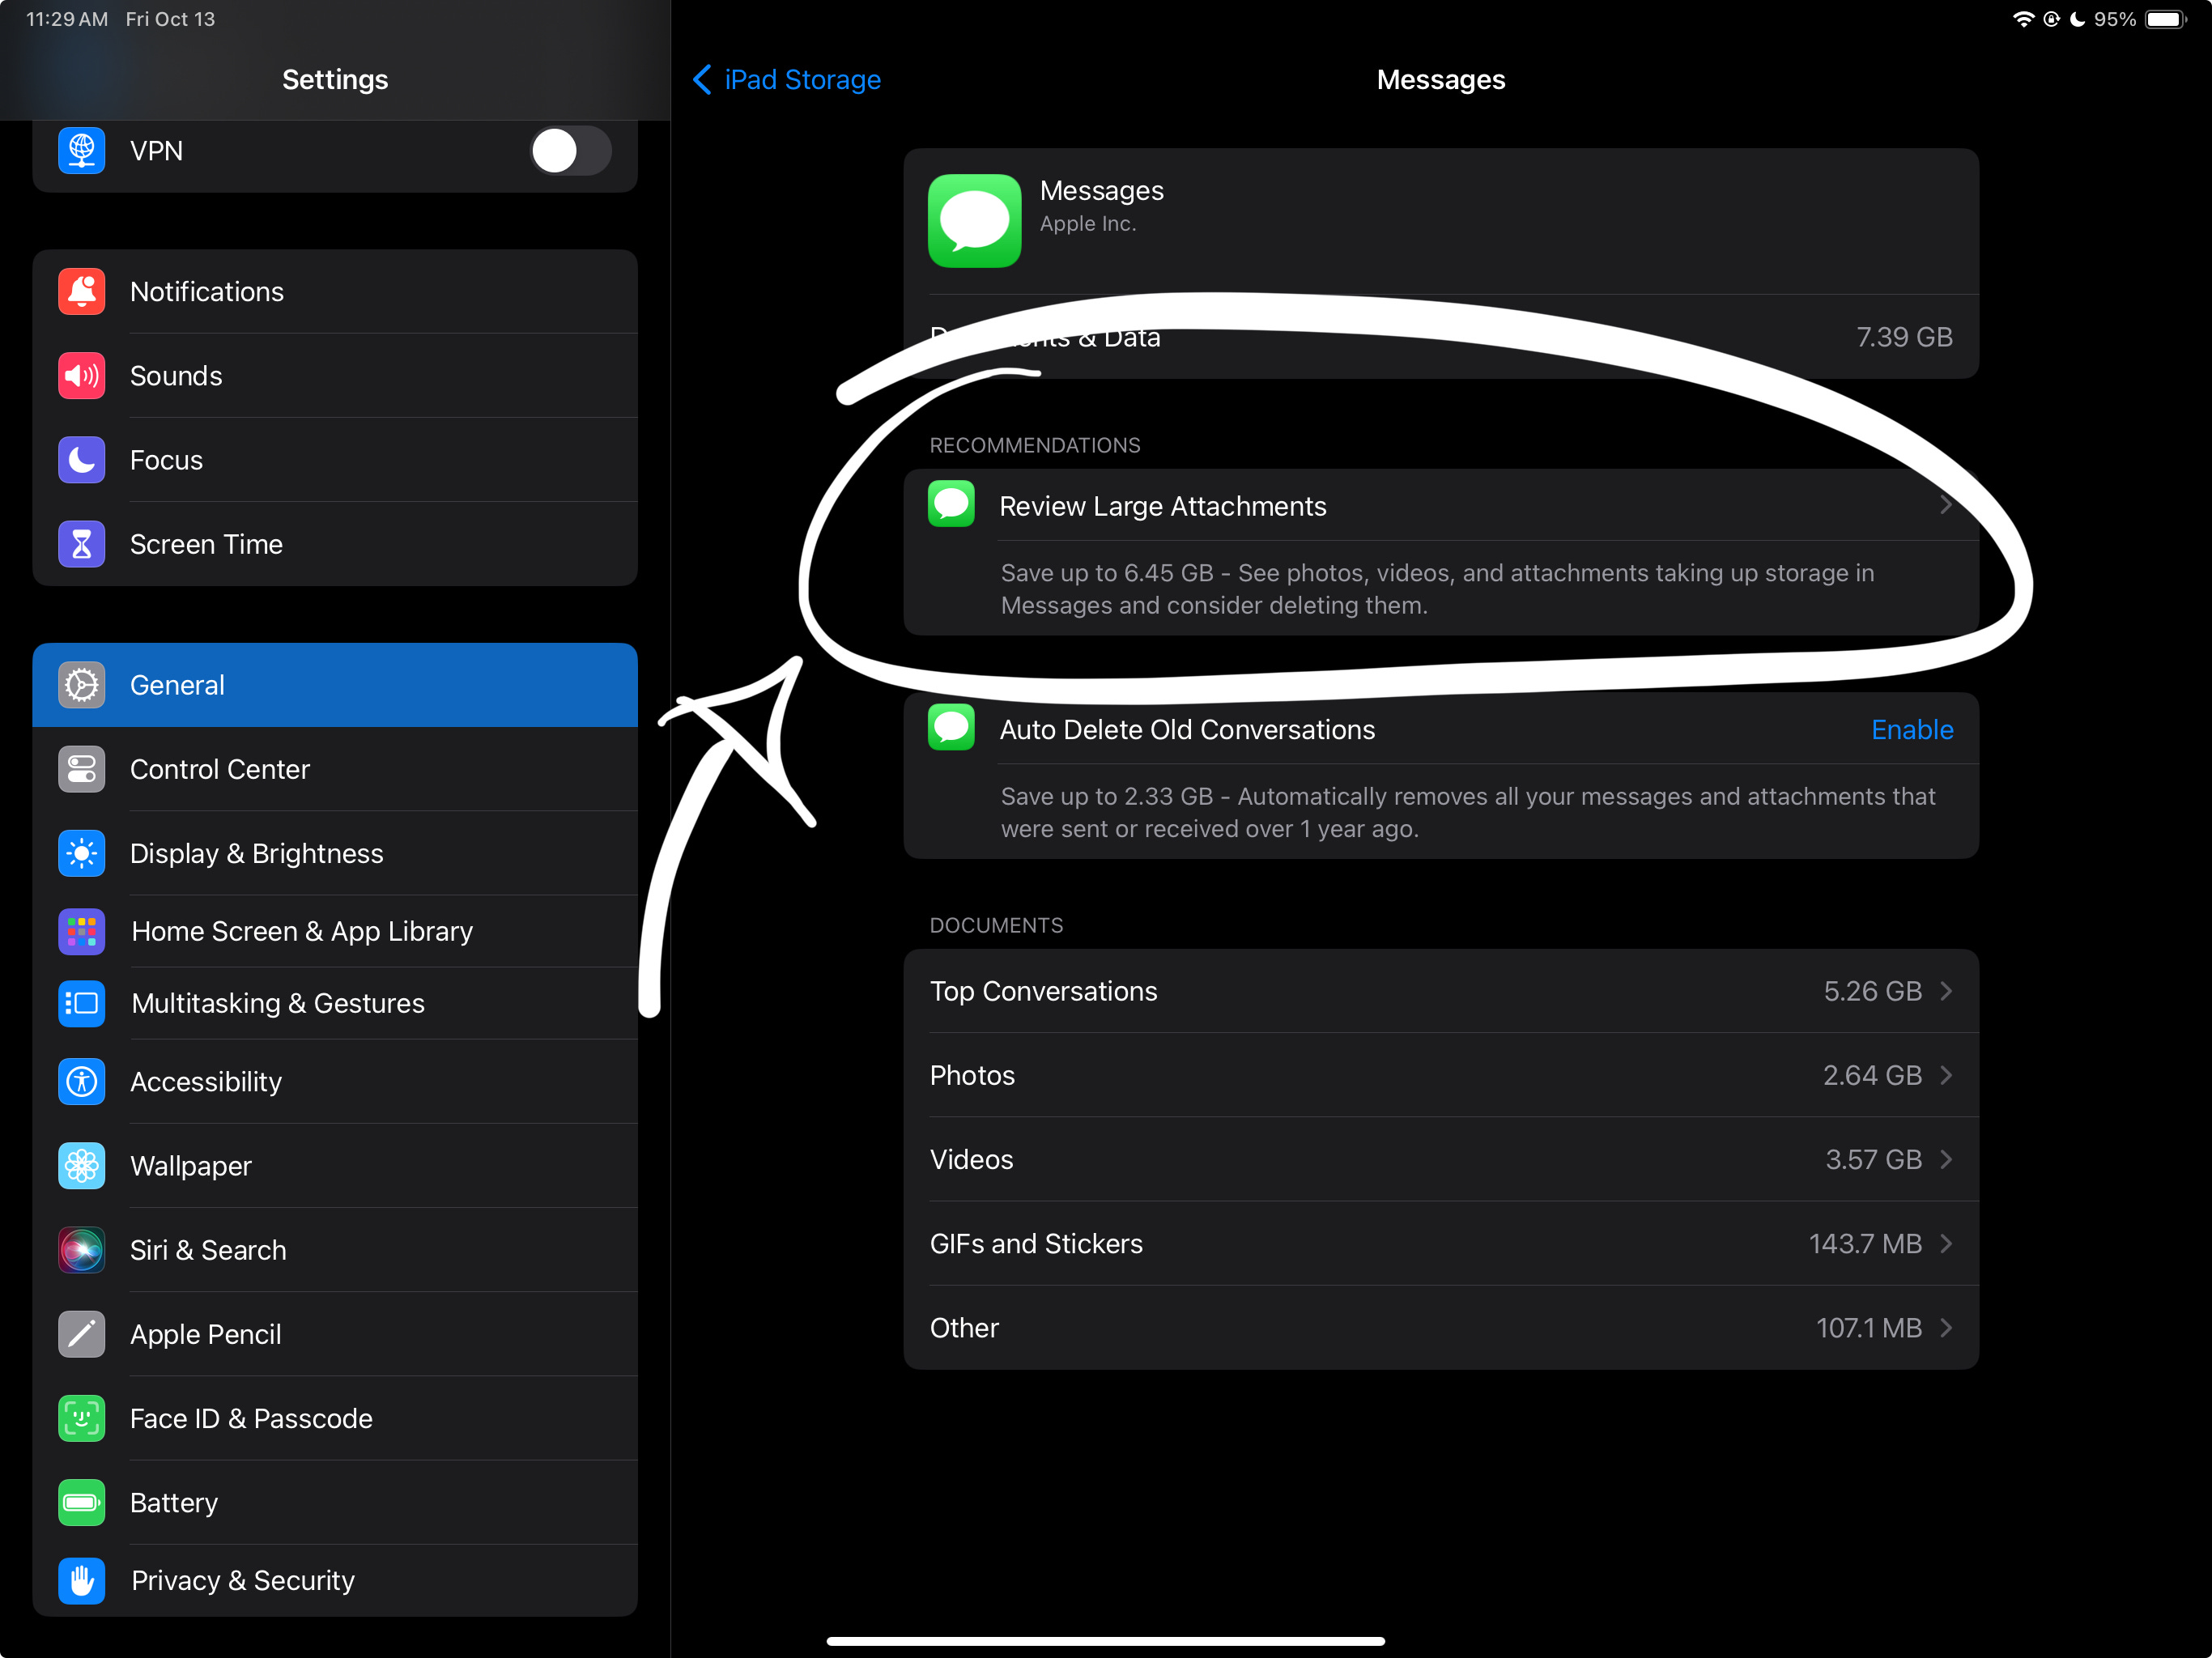Tap the Multitasking & Gestures icon
Image resolution: width=2212 pixels, height=1658 pixels.
click(81, 1003)
